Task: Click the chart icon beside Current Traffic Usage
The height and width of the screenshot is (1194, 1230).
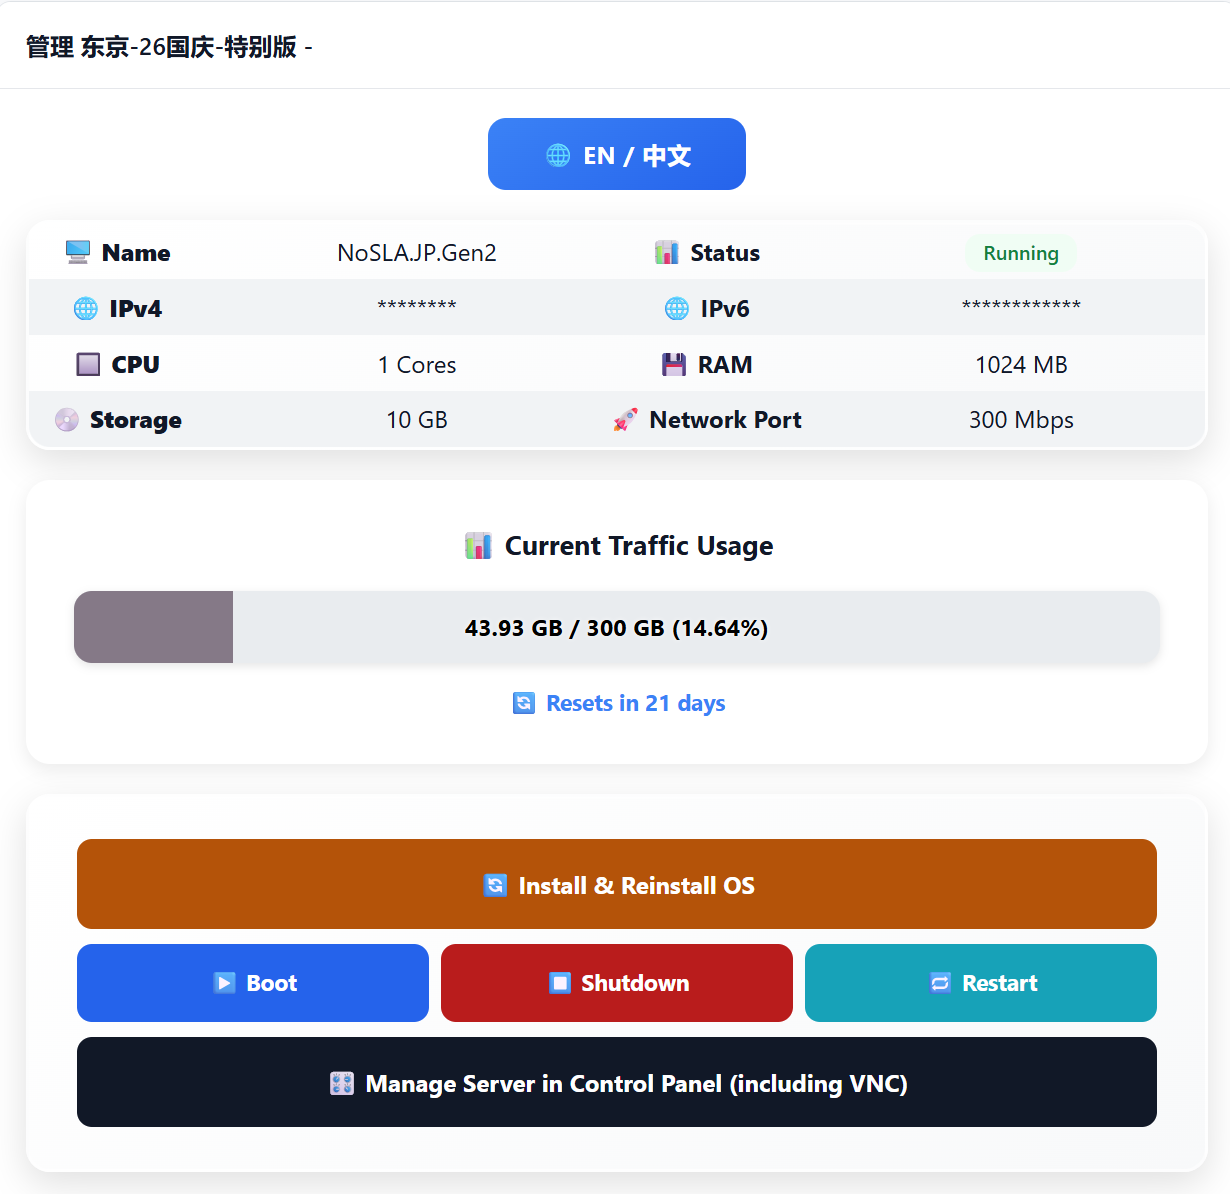Action: tap(478, 546)
